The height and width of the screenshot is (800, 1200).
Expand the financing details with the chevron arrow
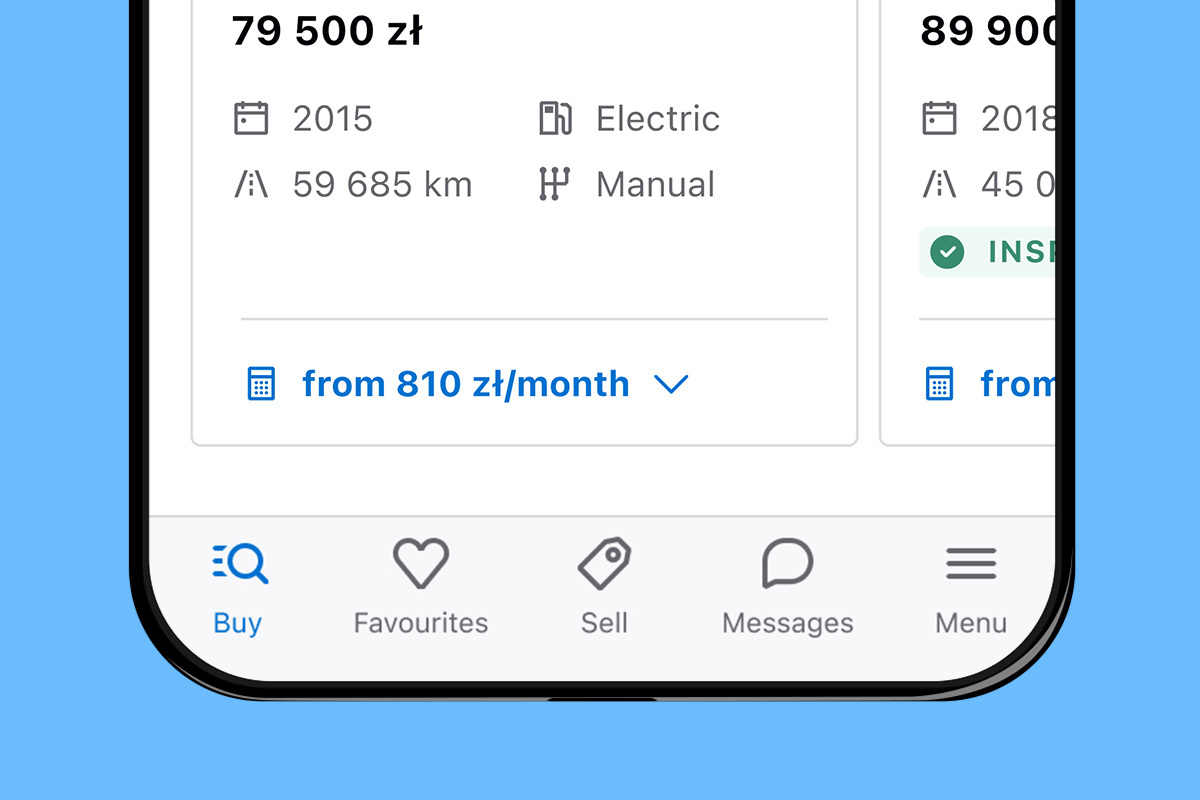point(672,384)
